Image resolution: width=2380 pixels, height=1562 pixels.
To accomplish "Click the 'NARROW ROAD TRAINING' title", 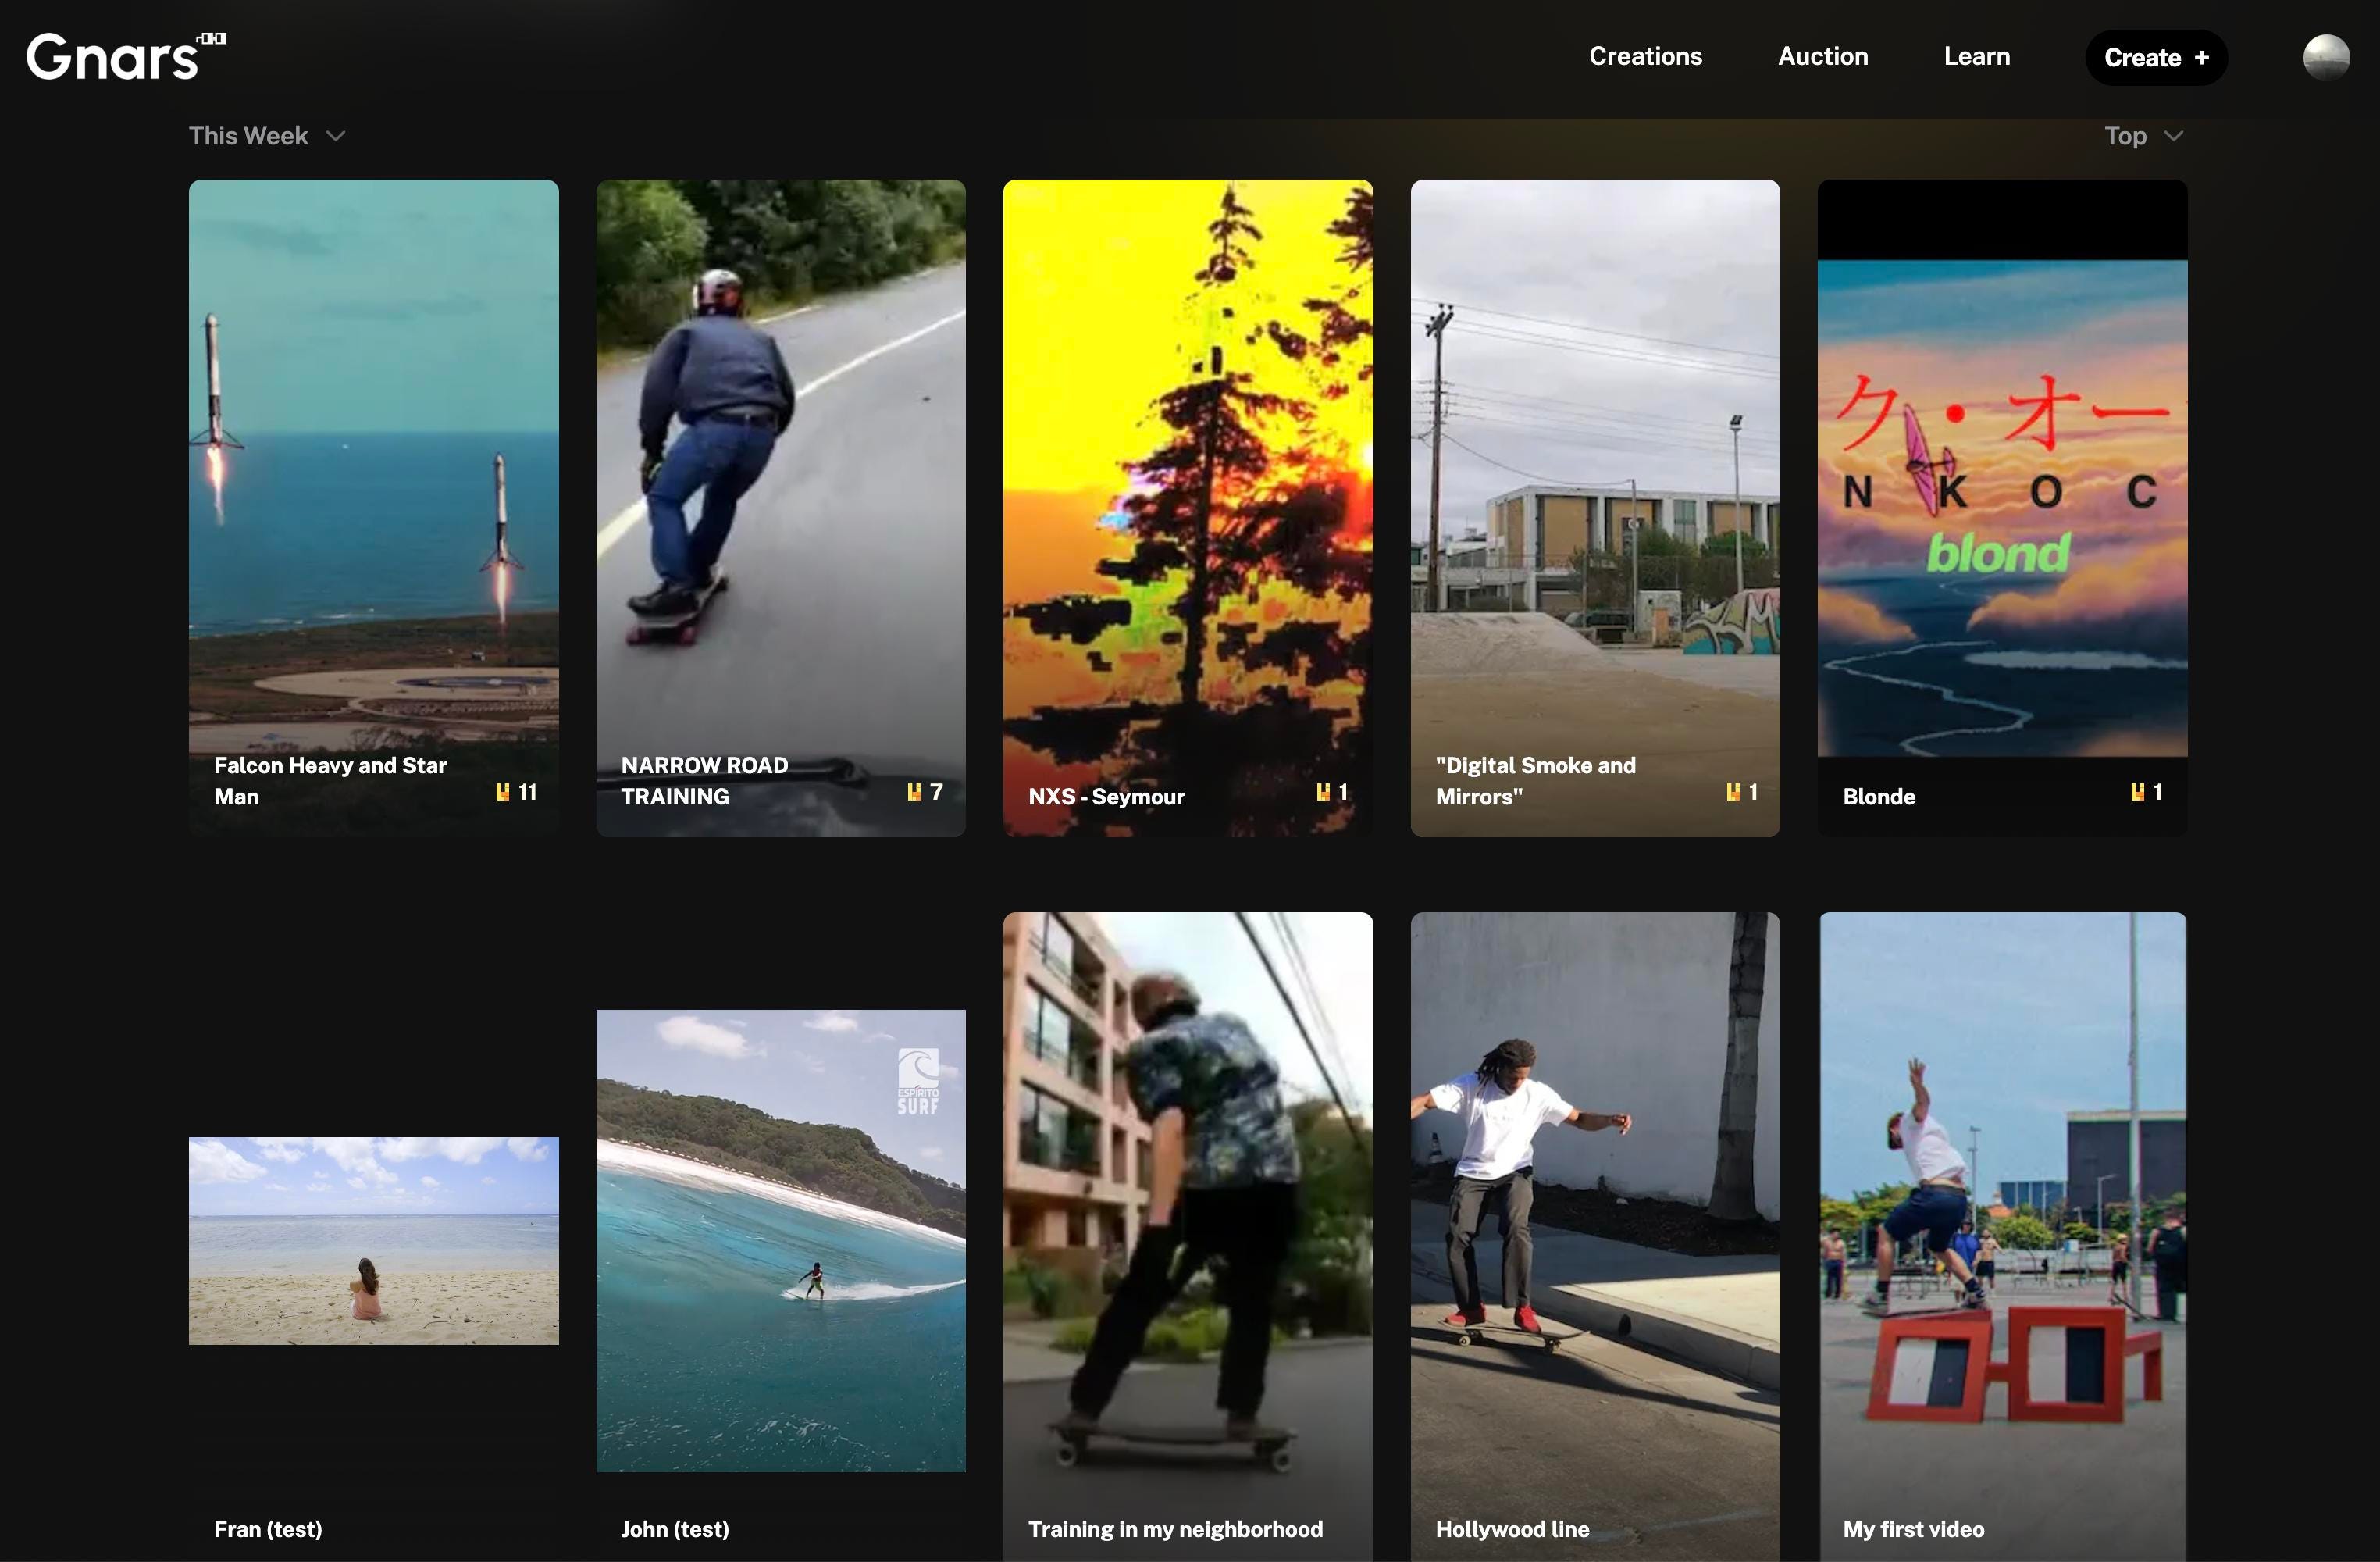I will 704,781.
